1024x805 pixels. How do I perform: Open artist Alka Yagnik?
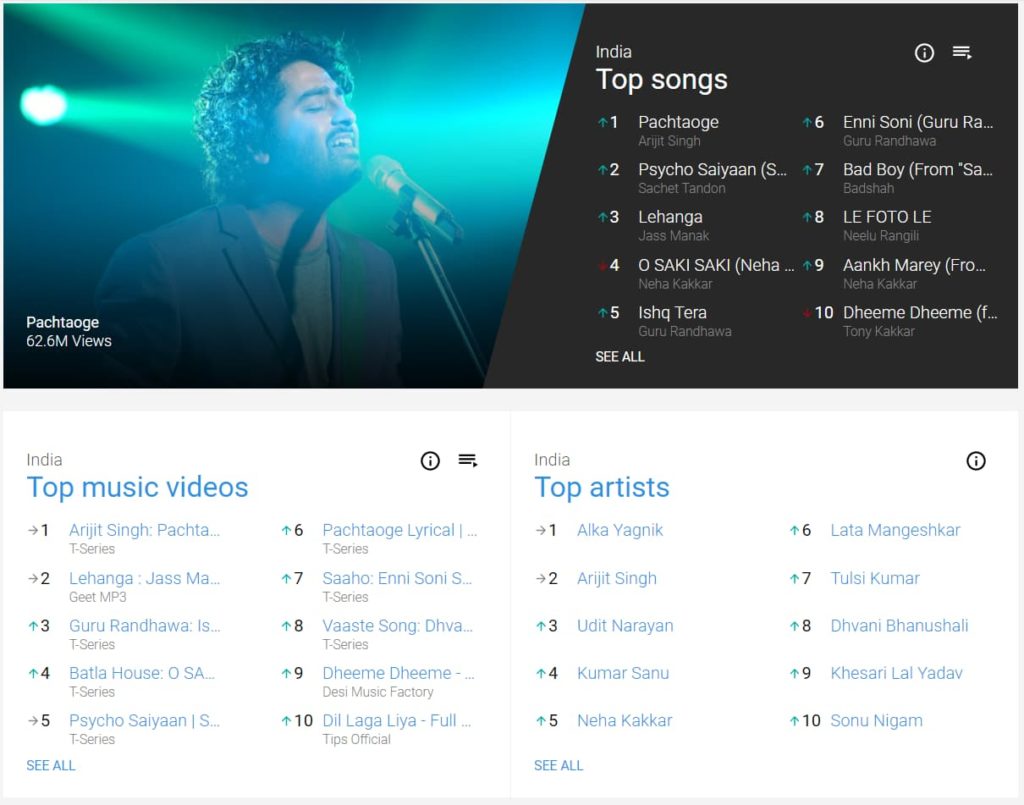point(620,530)
